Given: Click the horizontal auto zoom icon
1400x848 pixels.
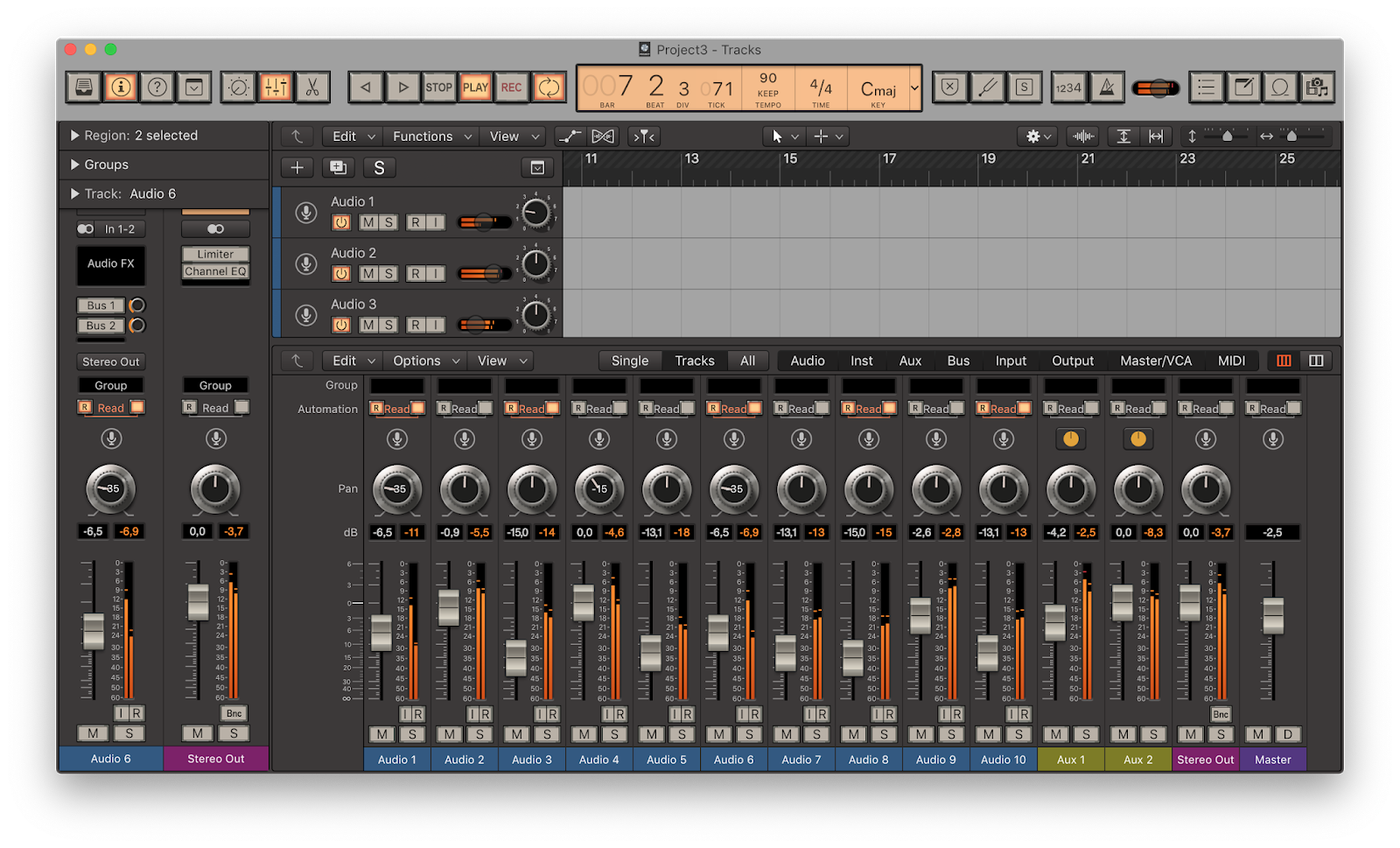Looking at the screenshot, I should pos(1156,136).
